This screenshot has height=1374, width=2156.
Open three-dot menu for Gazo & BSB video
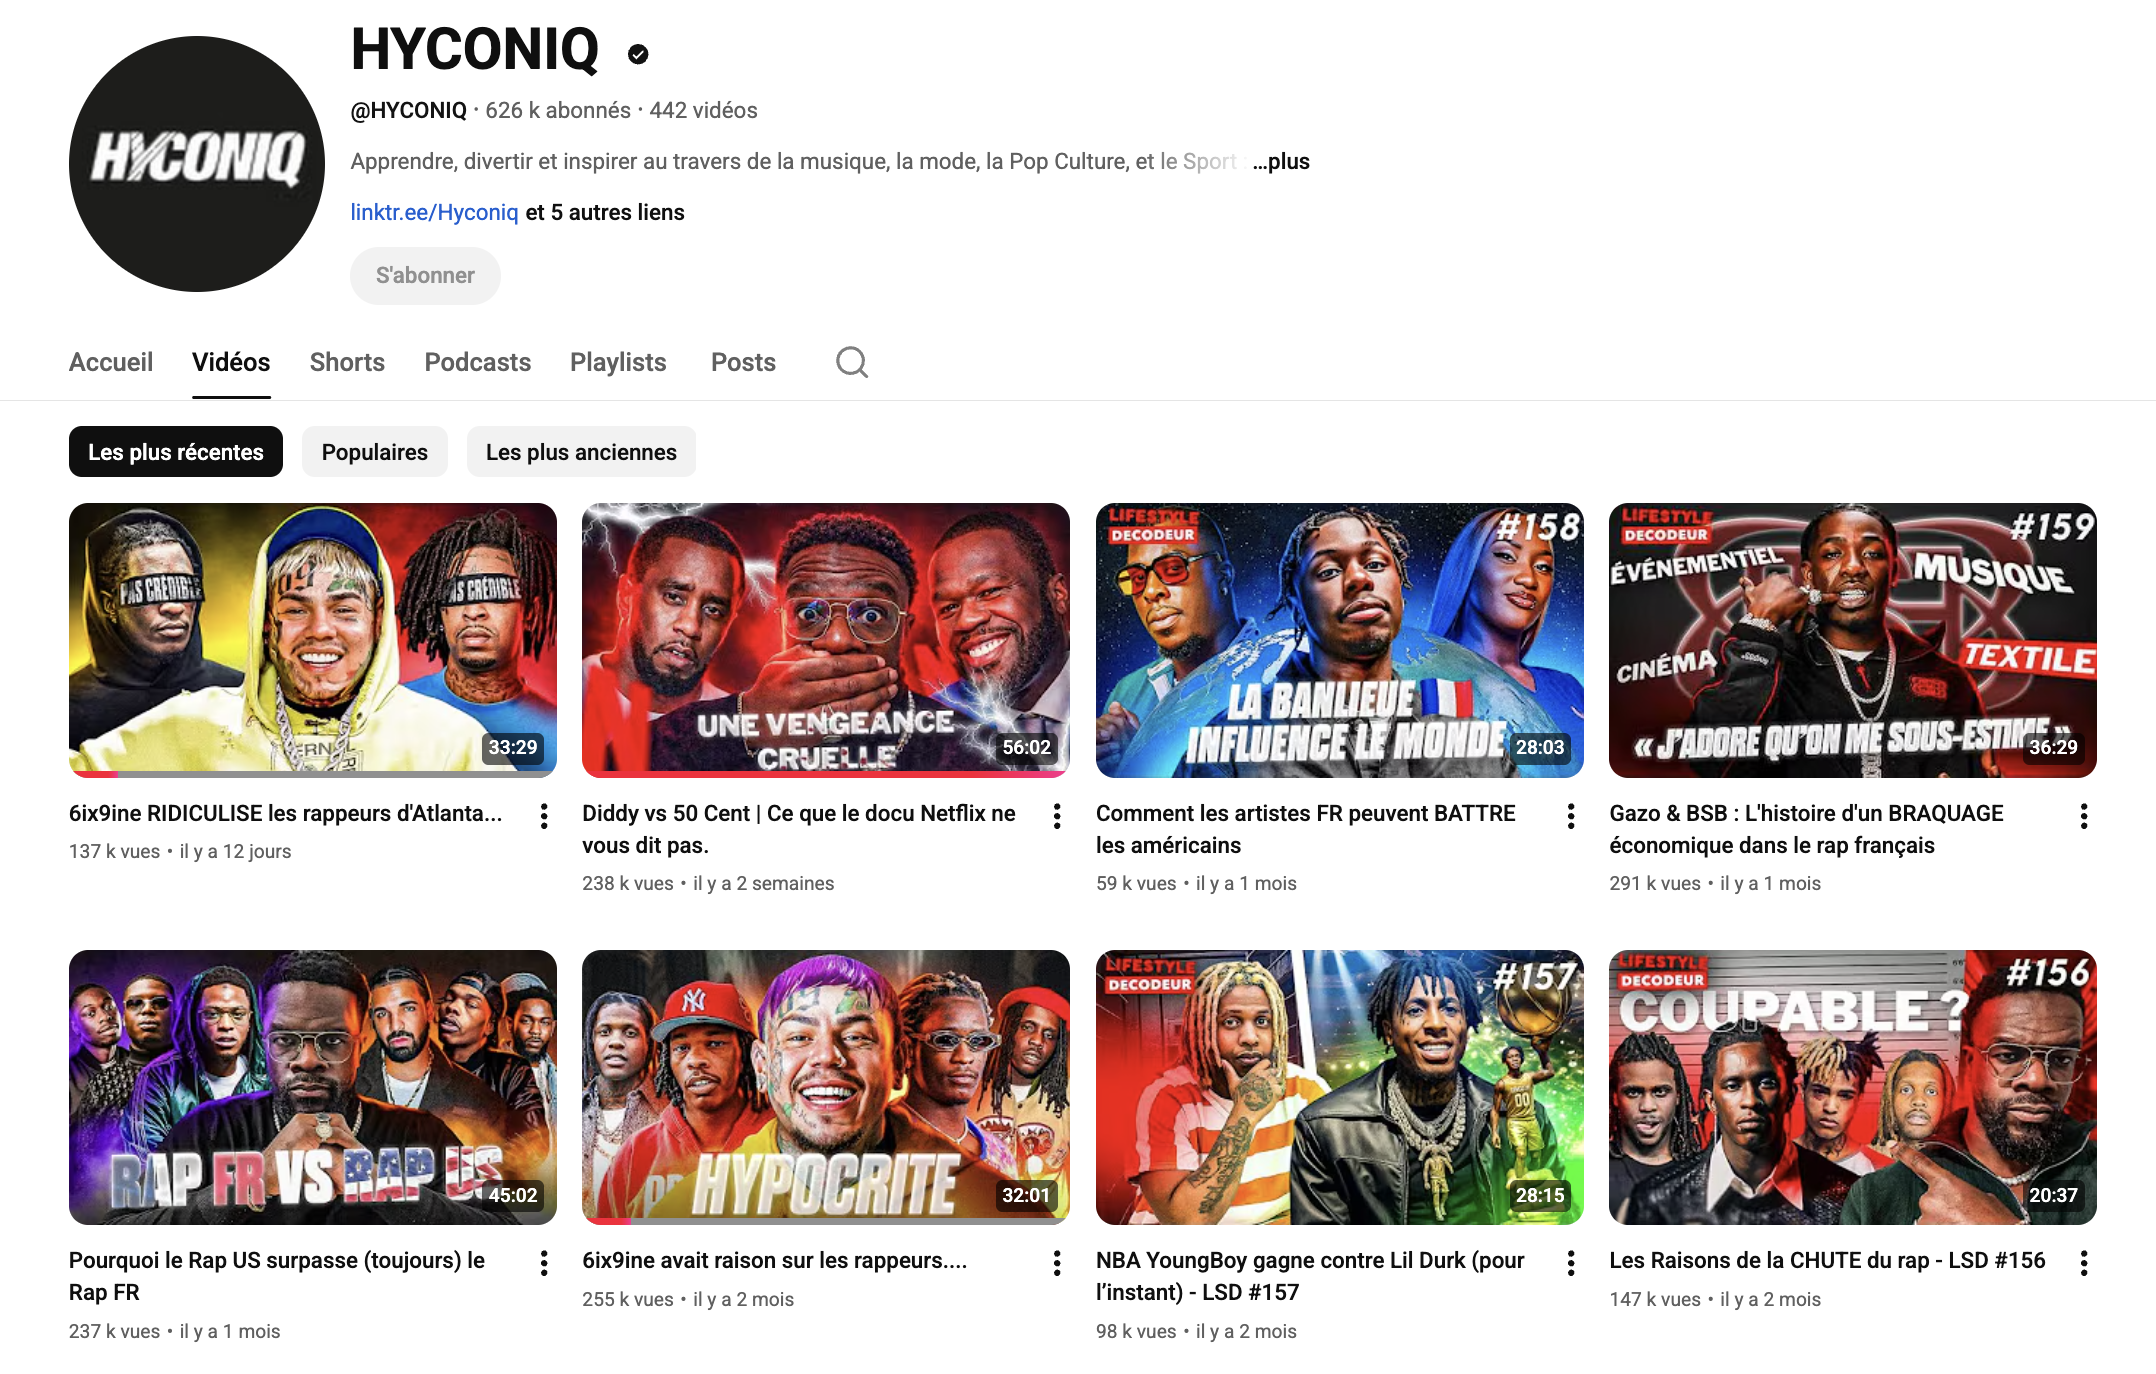pyautogui.click(x=2084, y=816)
